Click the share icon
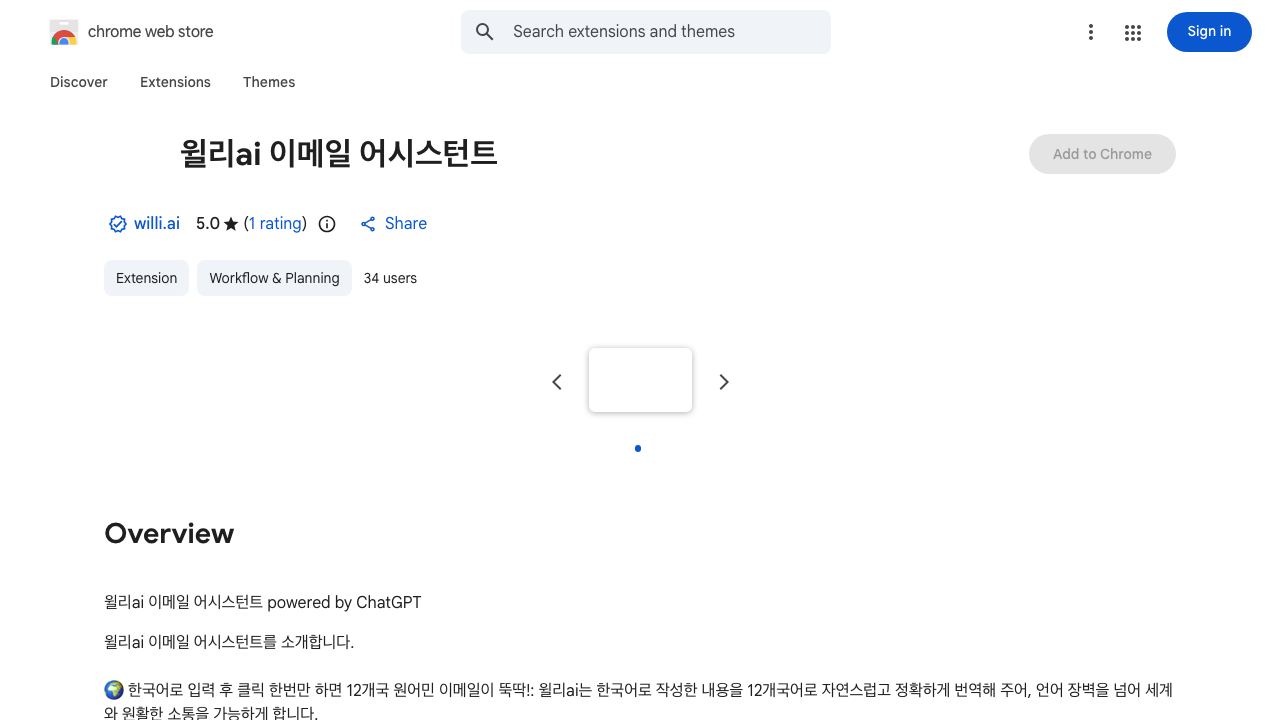This screenshot has width=1280, height=720. (368, 224)
